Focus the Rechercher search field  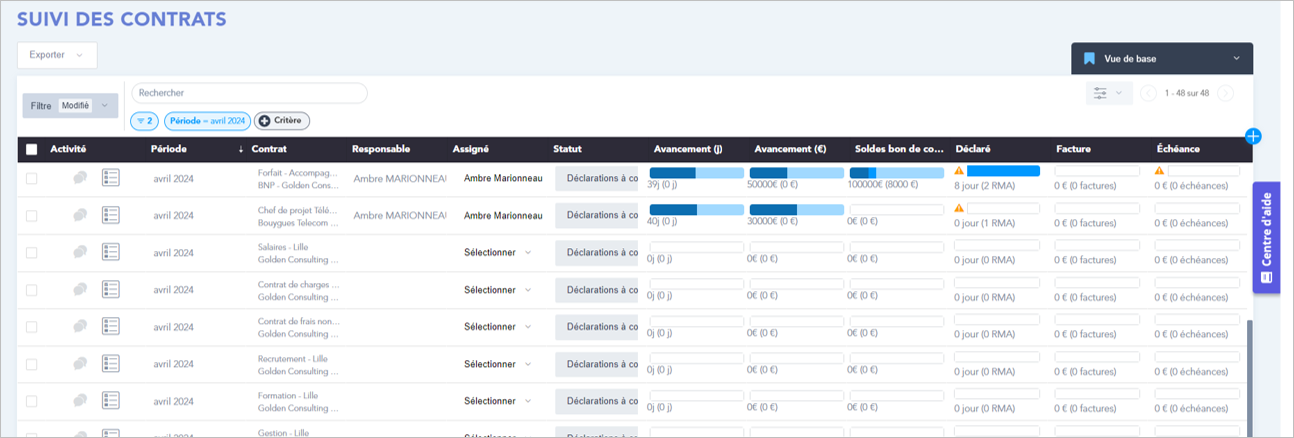[x=249, y=93]
